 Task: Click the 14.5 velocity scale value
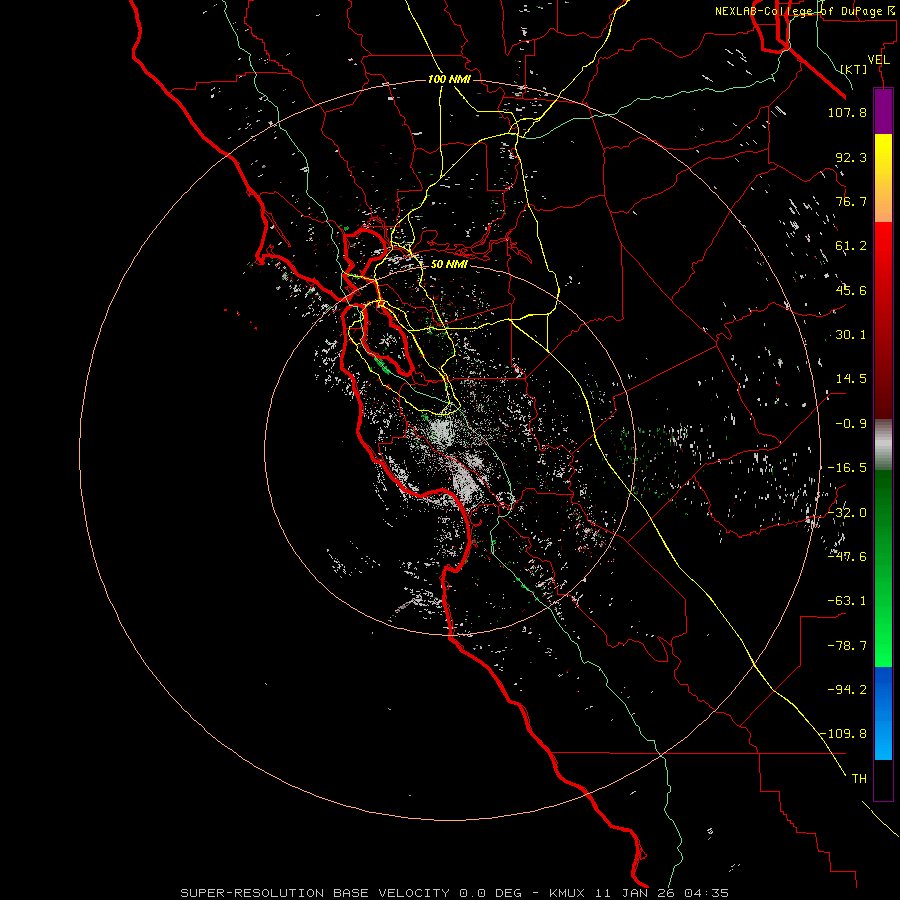851,379
